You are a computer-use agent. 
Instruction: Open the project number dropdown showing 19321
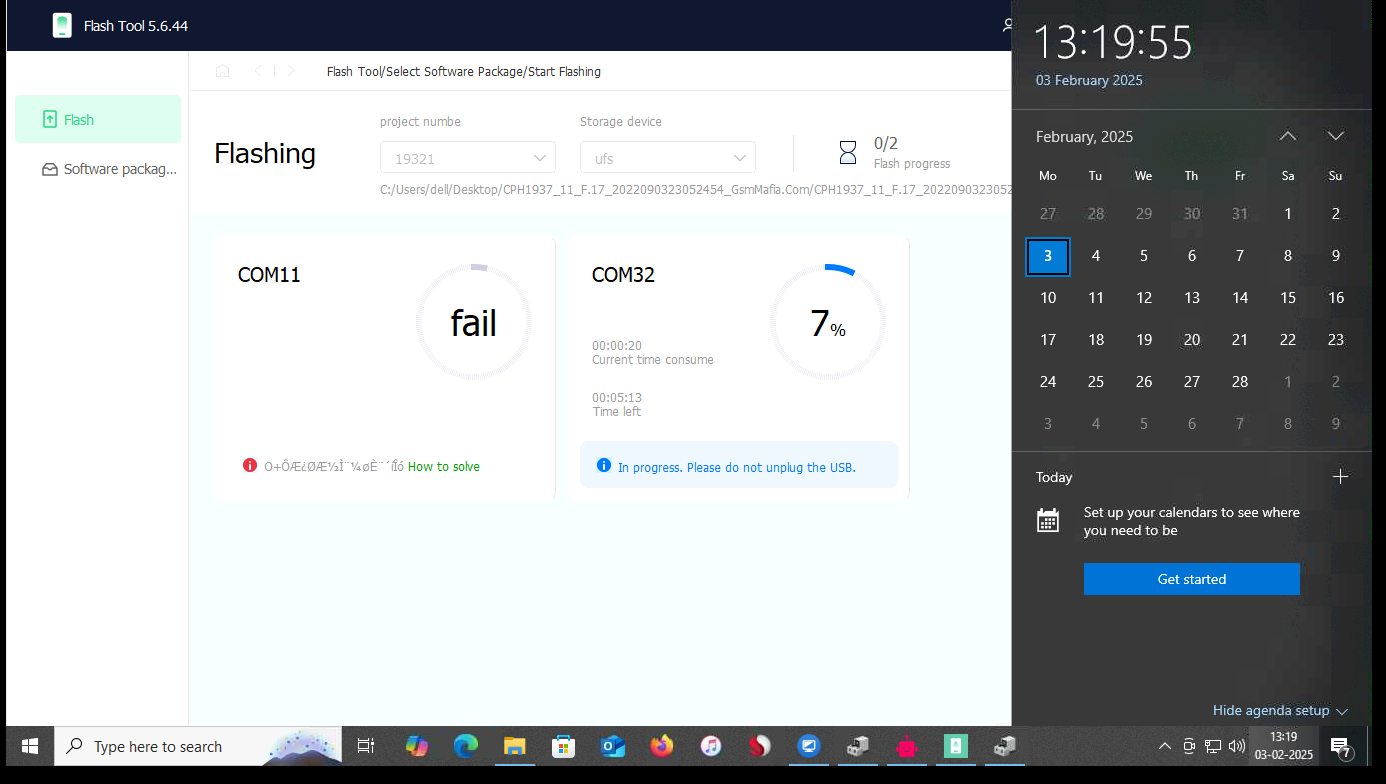(x=468, y=158)
